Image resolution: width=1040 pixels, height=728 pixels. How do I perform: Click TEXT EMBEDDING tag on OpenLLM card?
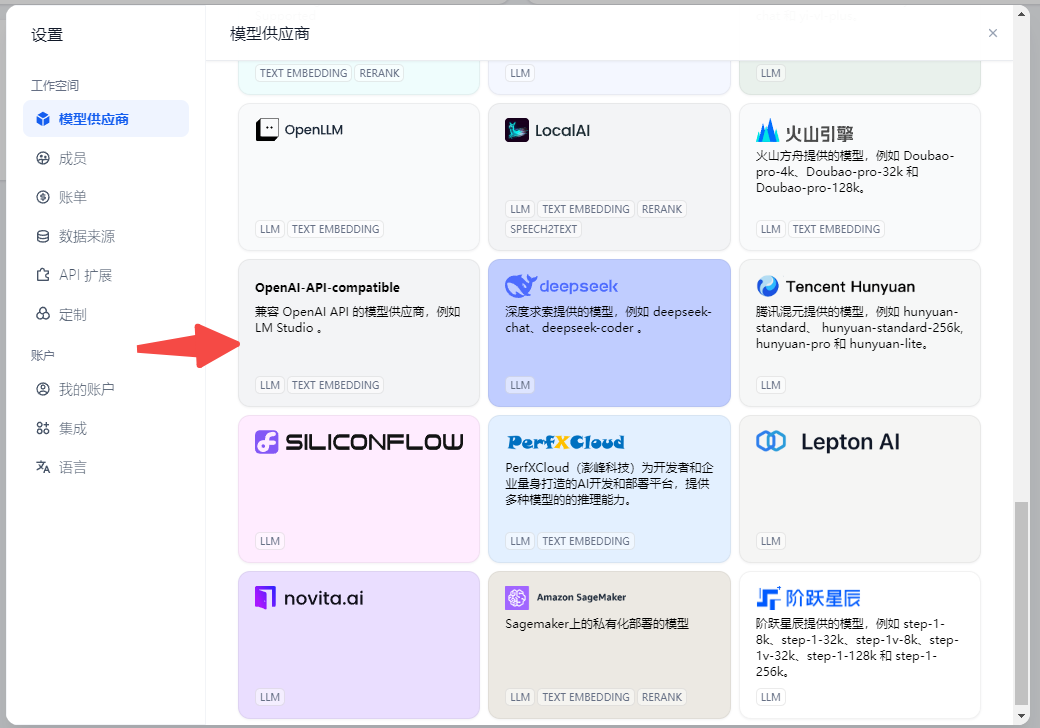pos(336,229)
